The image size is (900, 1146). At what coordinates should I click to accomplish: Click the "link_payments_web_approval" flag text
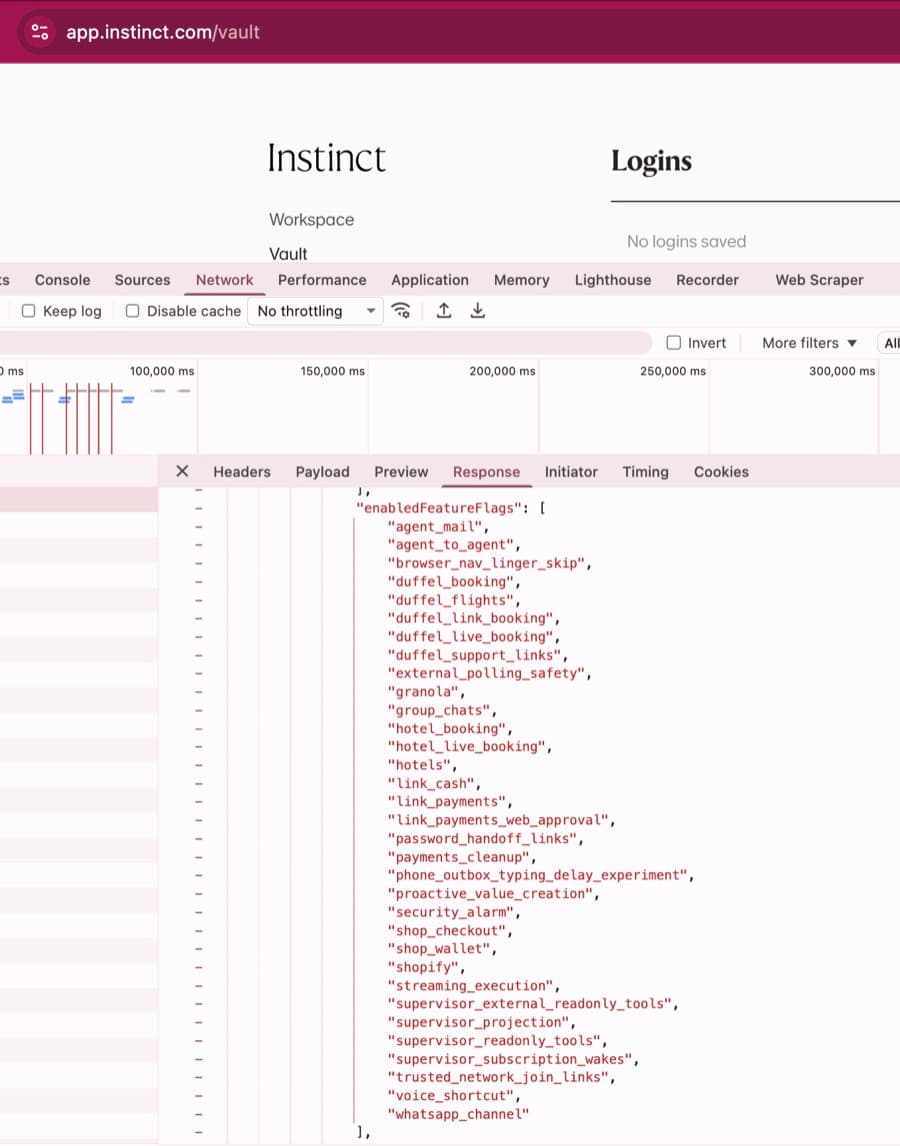[x=498, y=820]
